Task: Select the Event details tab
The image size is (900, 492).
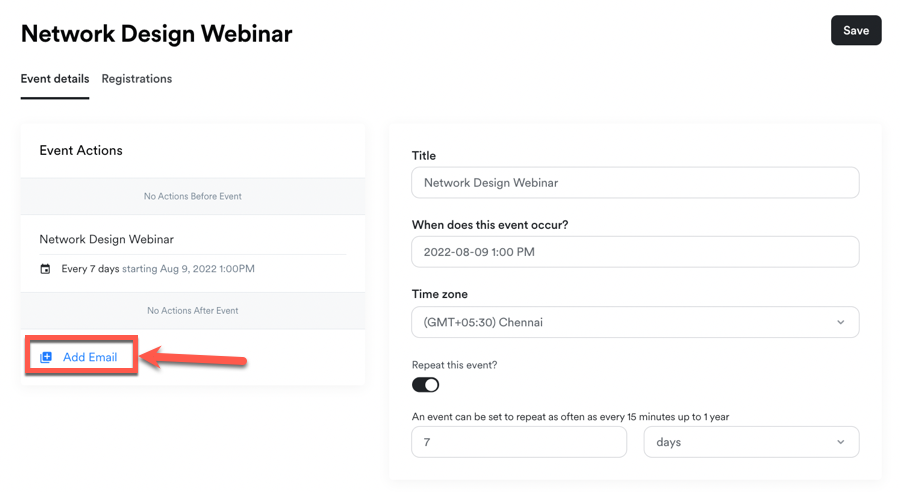Action: coord(55,79)
